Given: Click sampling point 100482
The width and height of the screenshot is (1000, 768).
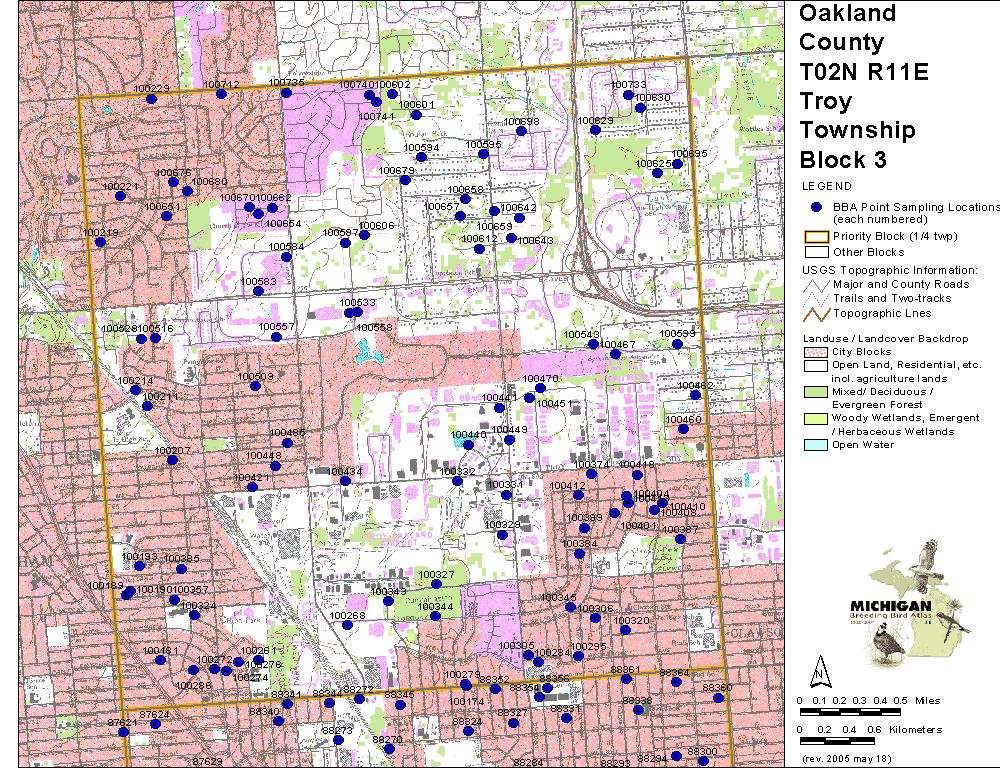Looking at the screenshot, I should 696,396.
